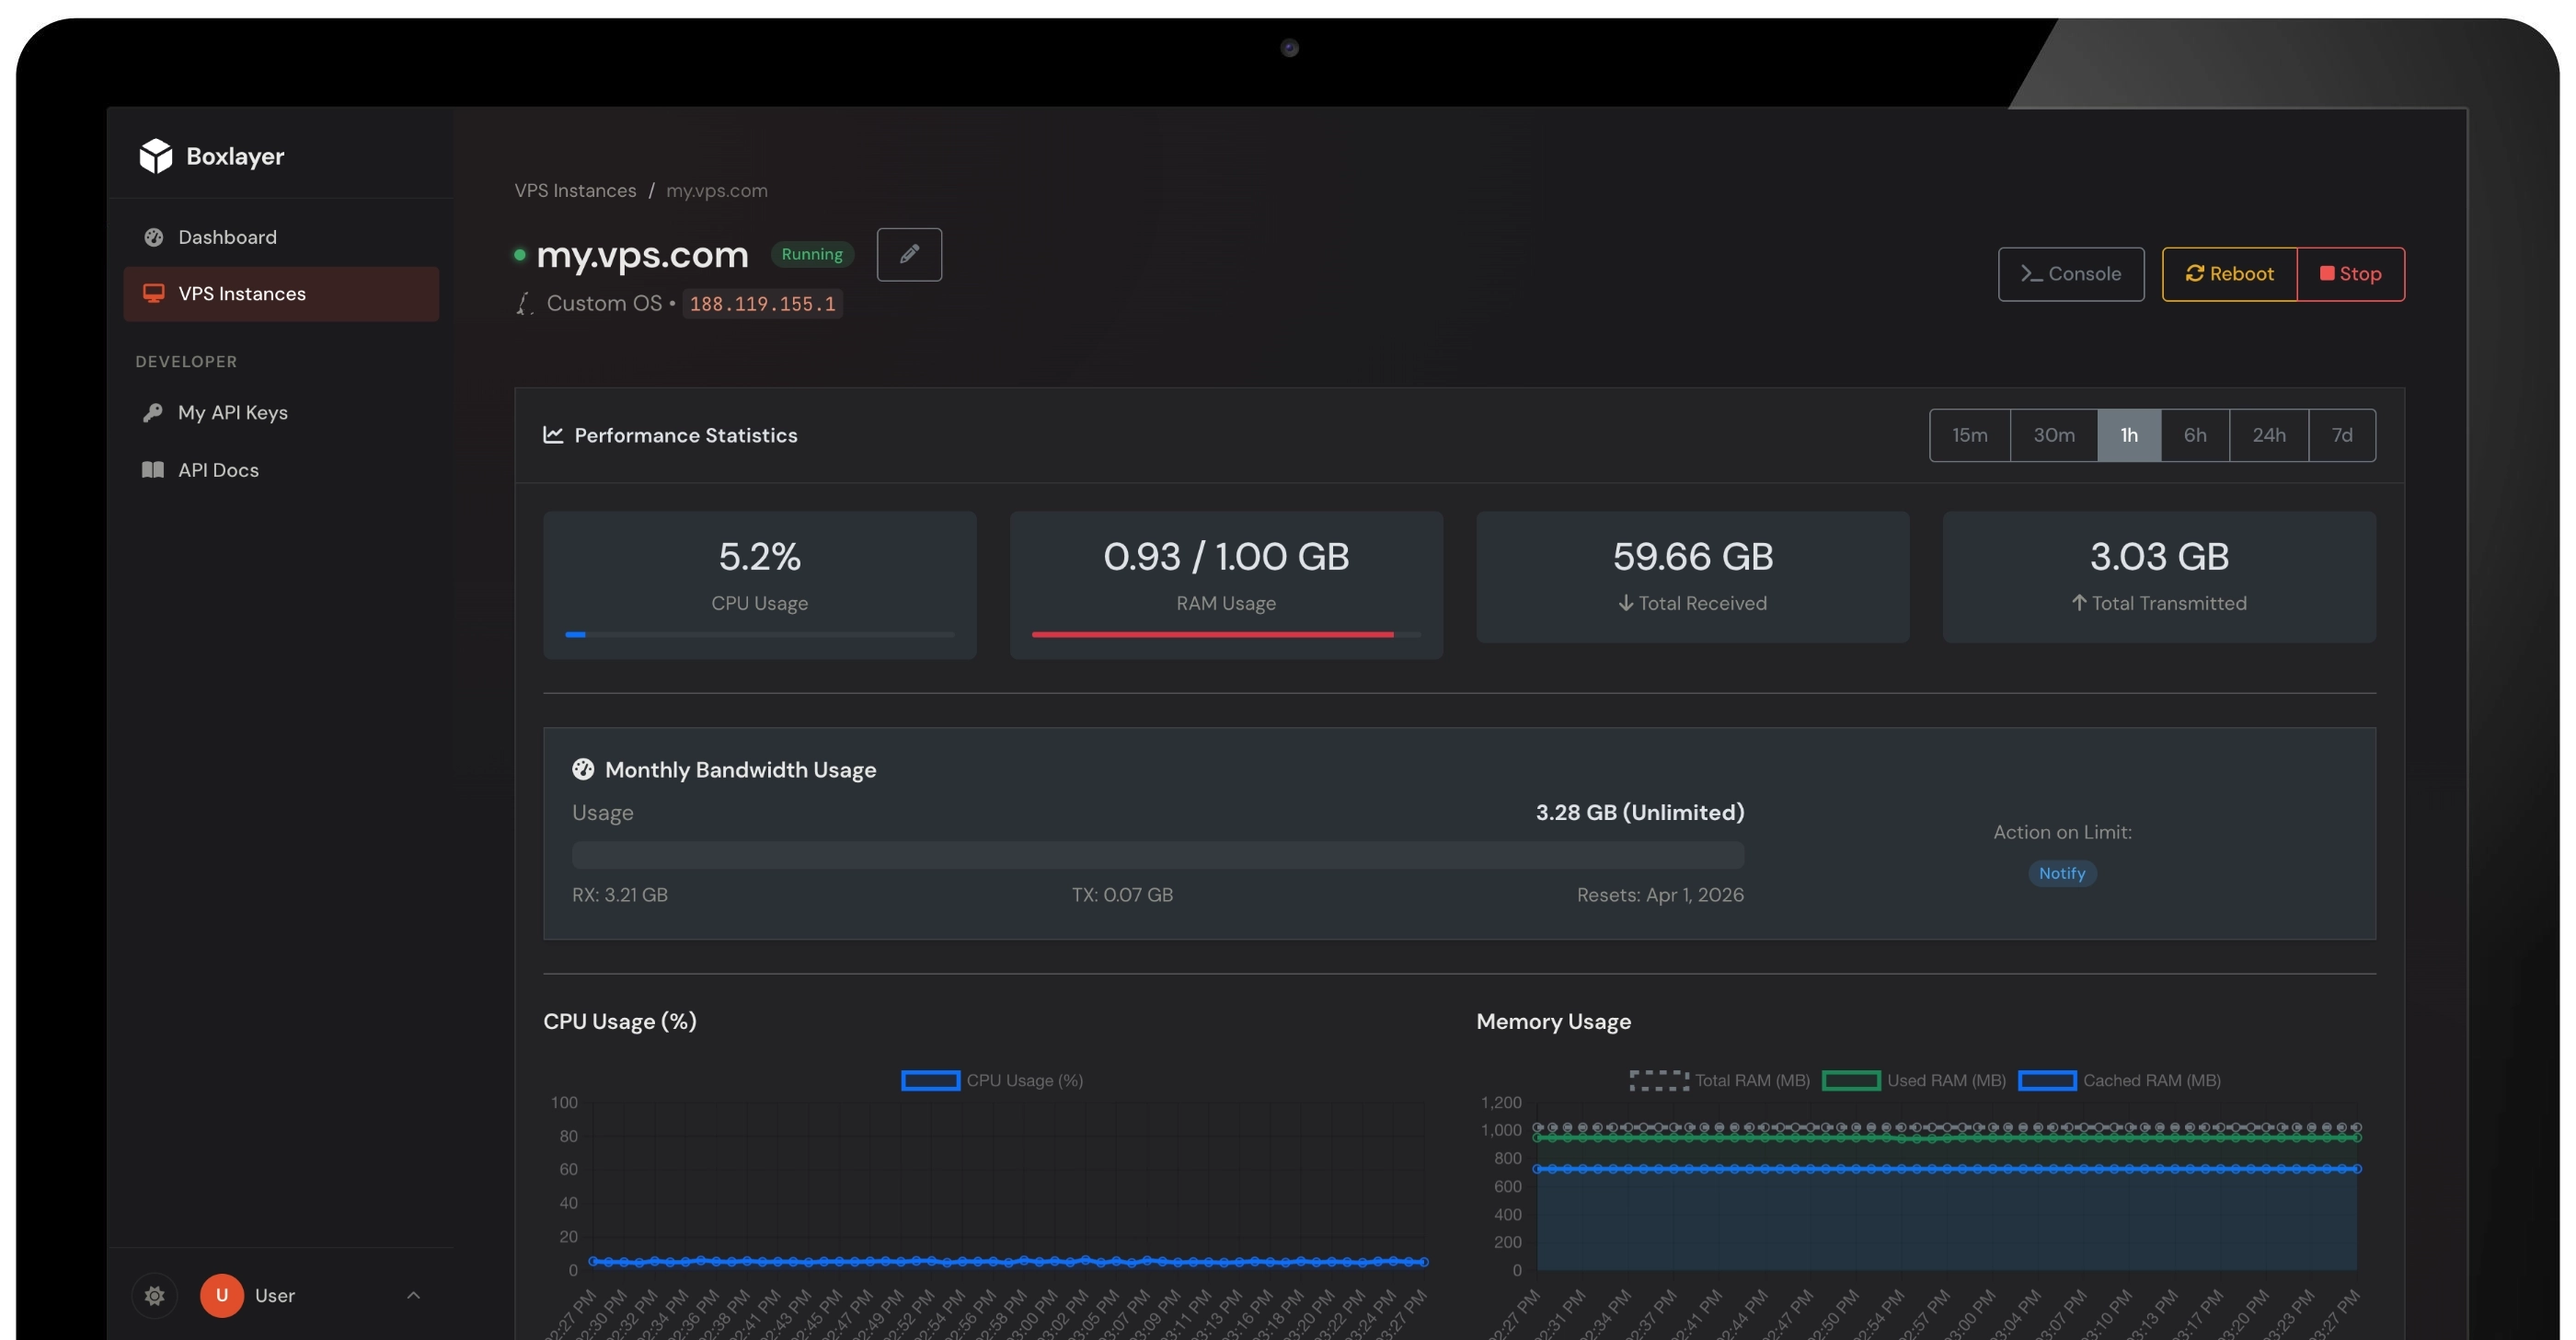Viewport: 2576px width, 1340px height.
Task: Select VPS Instances in the sidebar
Action: coord(242,293)
